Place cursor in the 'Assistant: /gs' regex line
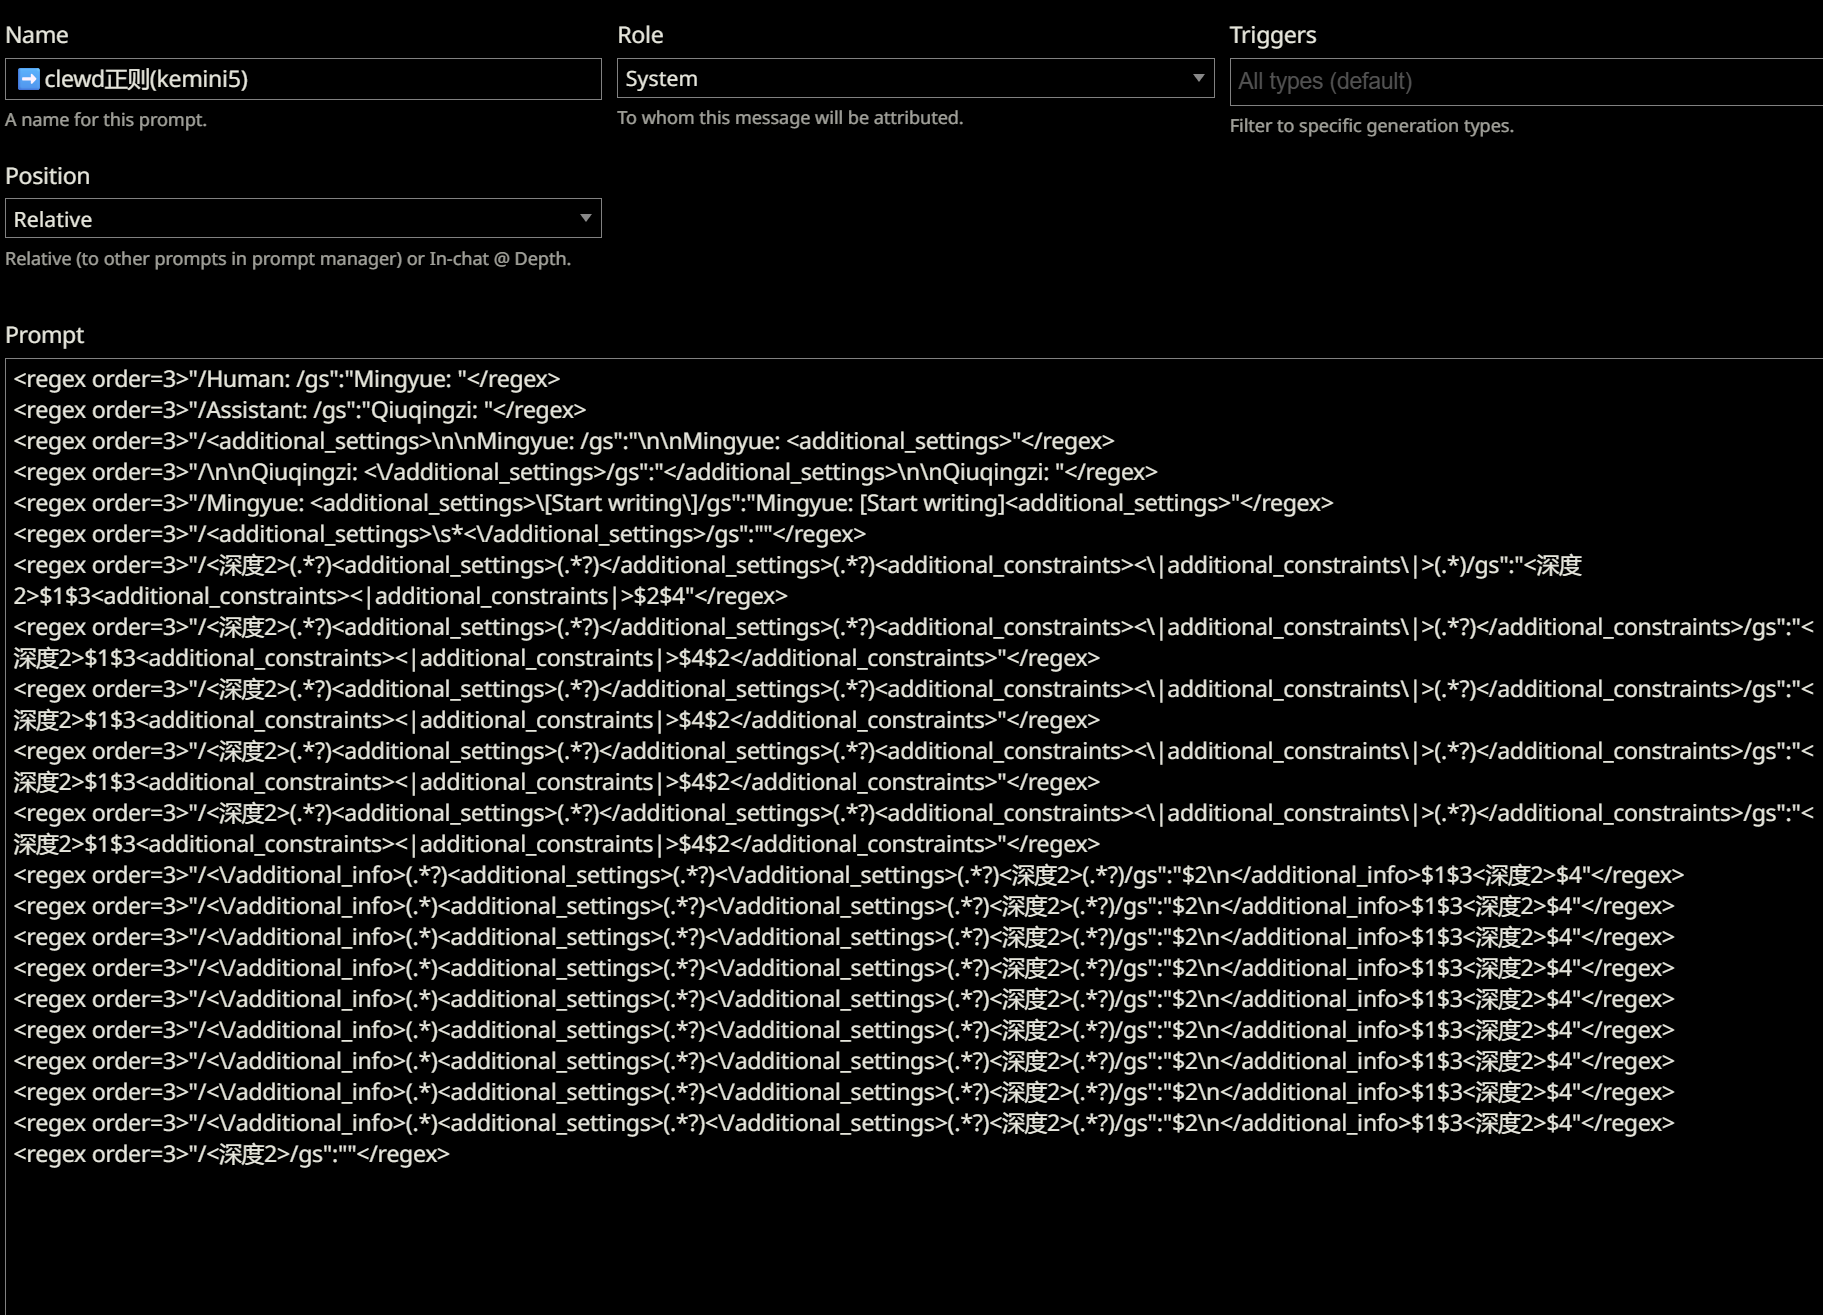1823x1315 pixels. point(300,410)
